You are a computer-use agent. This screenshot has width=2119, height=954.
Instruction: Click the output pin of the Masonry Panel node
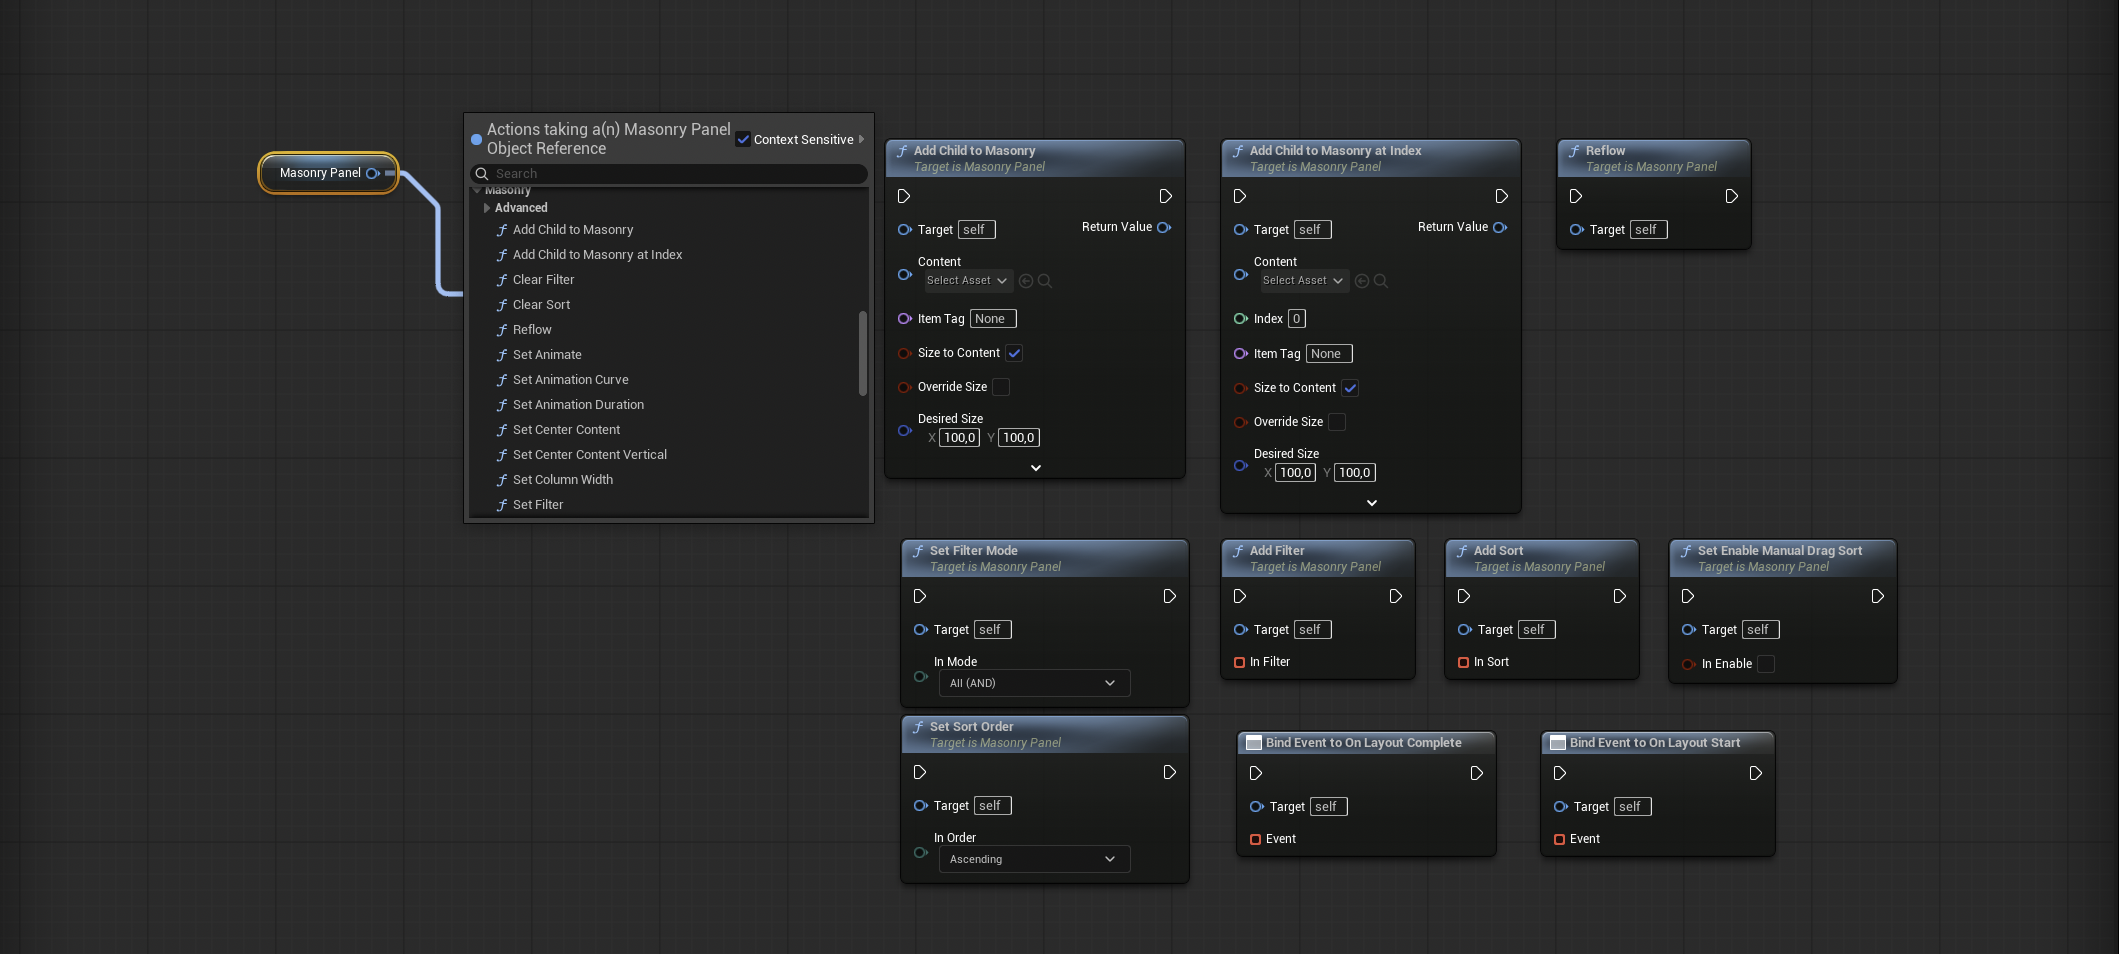(373, 173)
